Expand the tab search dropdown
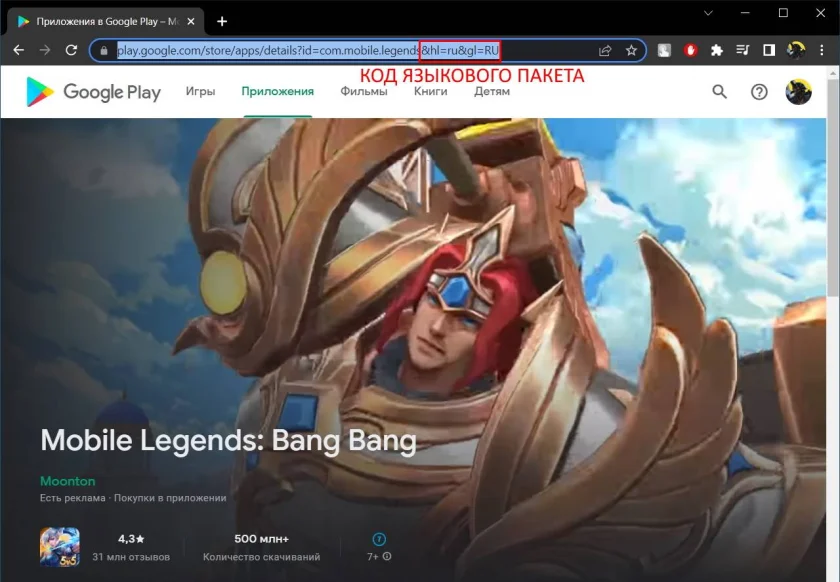Screen dimensions: 840x582 pyautogui.click(x=708, y=13)
